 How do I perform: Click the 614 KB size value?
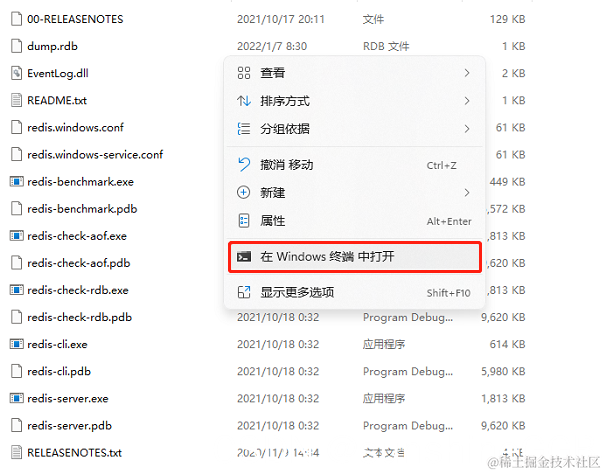(507, 344)
